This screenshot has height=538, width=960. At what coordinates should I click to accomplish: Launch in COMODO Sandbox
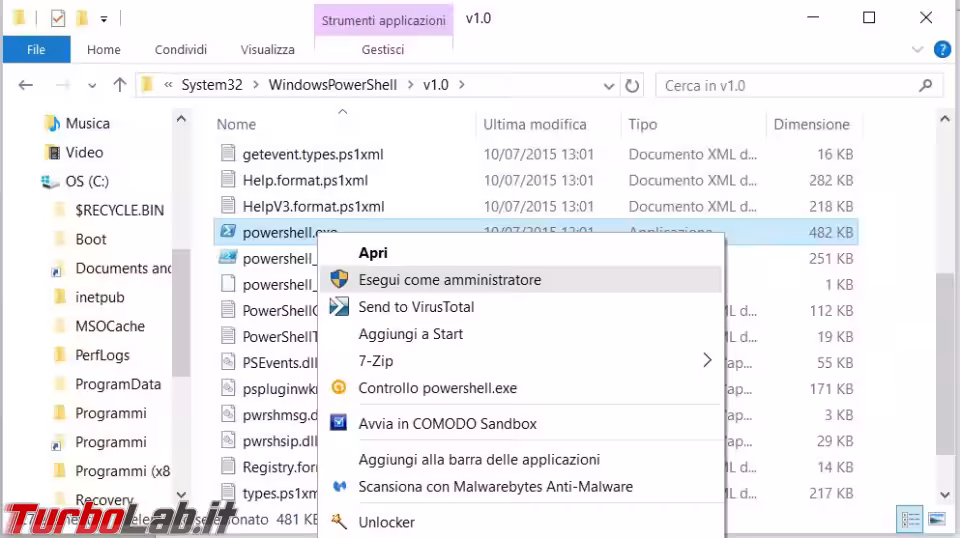click(448, 424)
